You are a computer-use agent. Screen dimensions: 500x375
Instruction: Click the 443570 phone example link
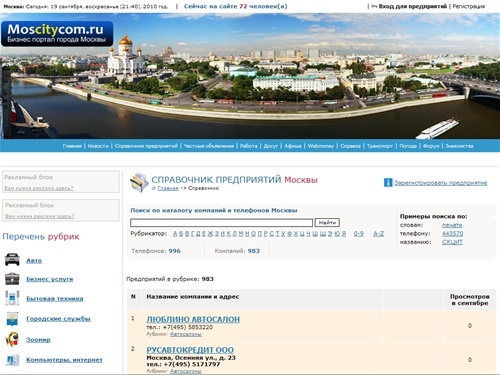[452, 233]
